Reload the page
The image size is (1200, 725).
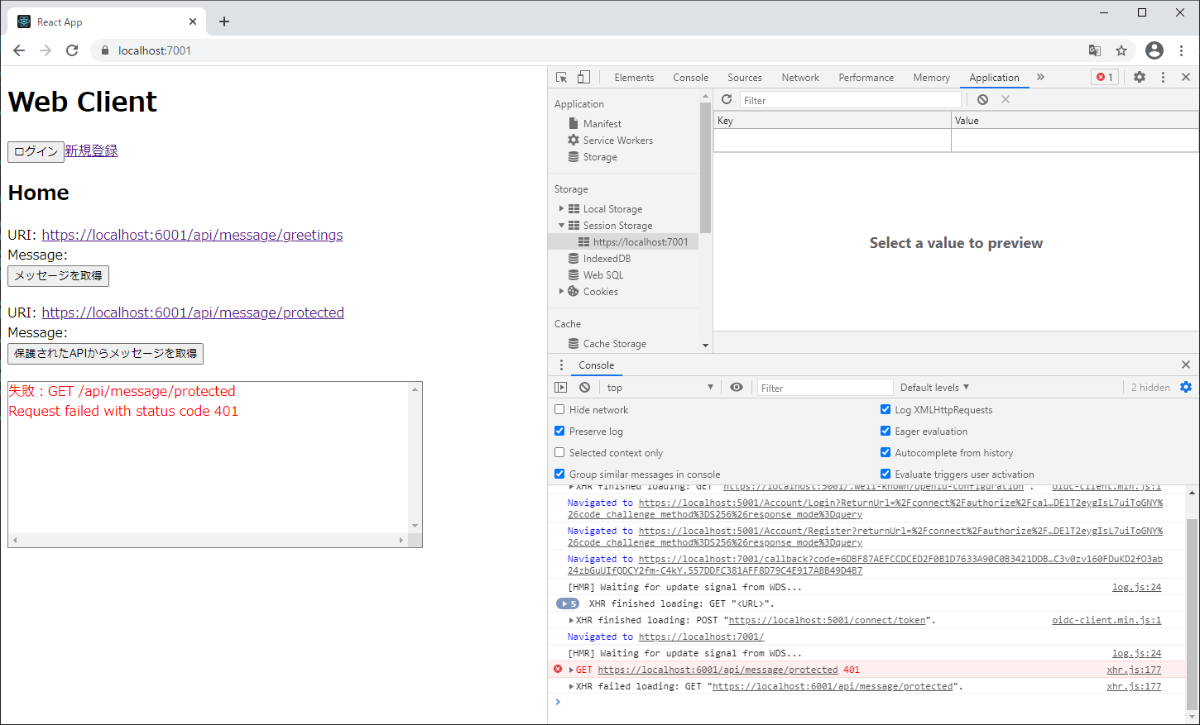point(72,50)
